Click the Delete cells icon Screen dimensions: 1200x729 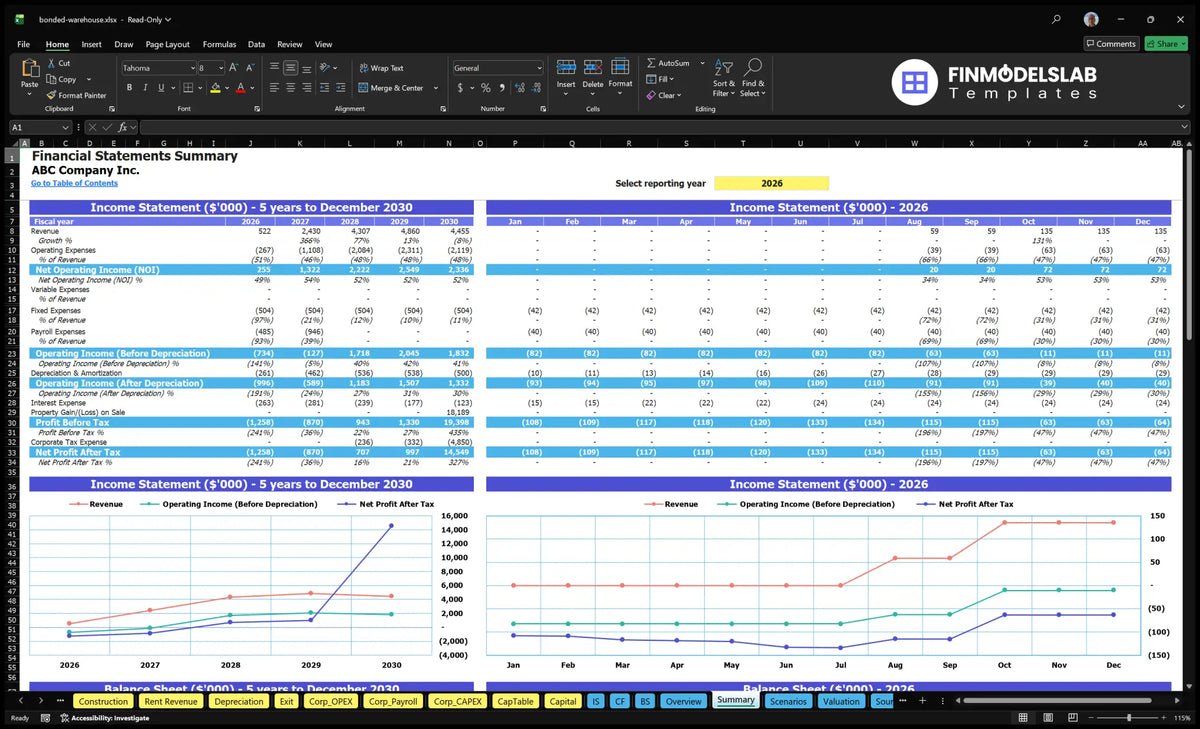(593, 67)
